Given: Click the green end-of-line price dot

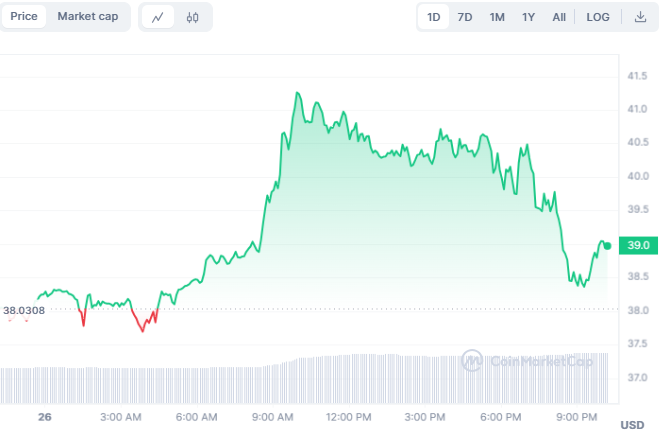Looking at the screenshot, I should click(607, 245).
